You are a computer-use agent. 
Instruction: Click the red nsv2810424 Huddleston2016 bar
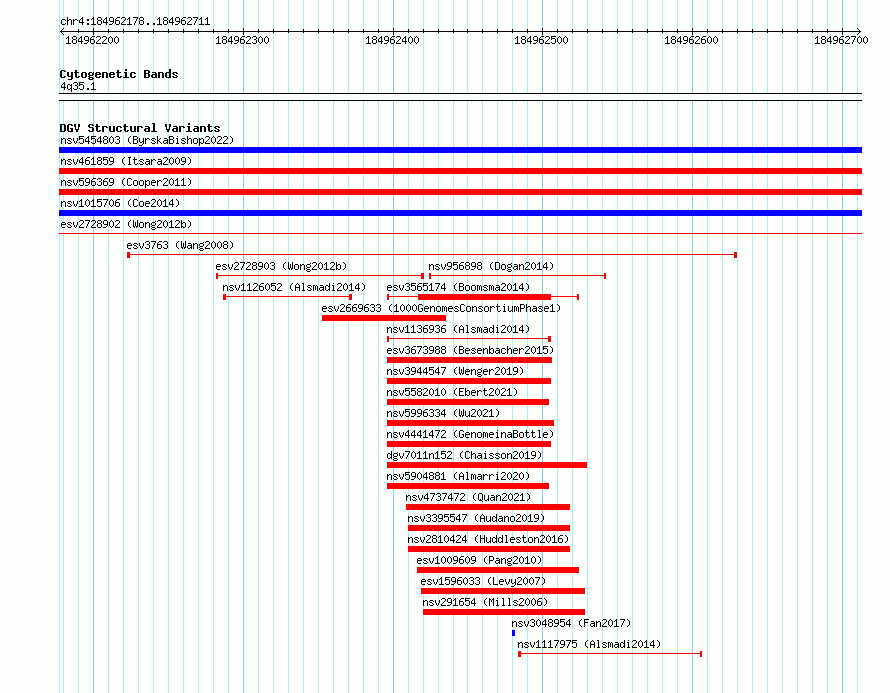click(x=489, y=549)
